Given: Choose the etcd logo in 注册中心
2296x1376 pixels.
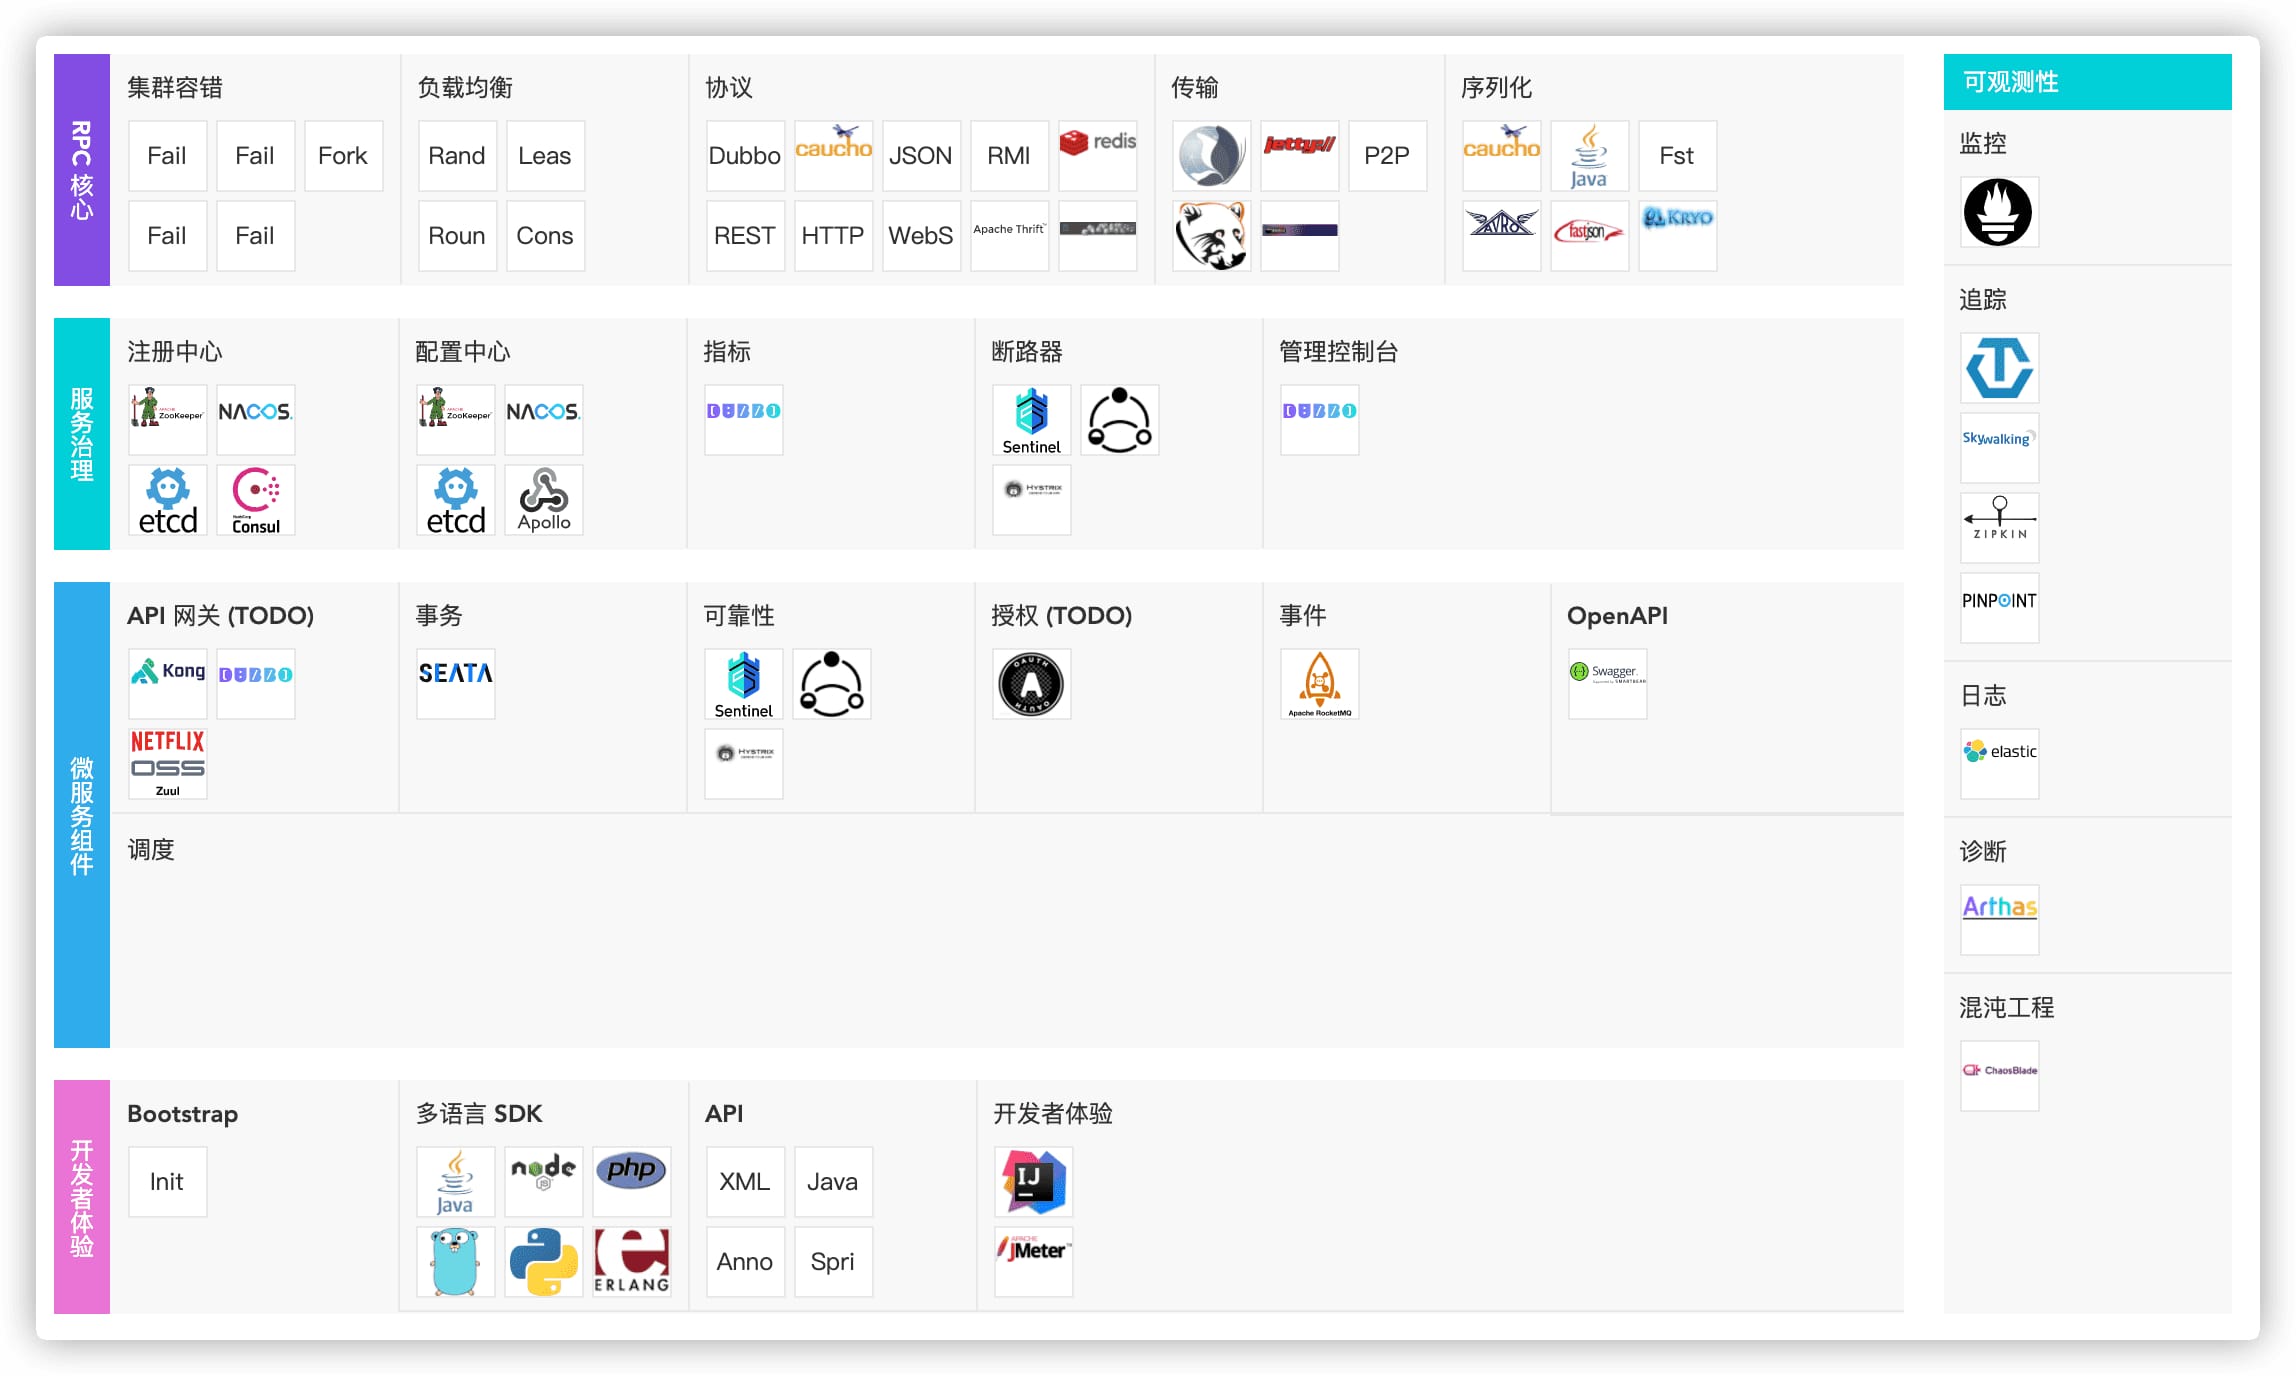Looking at the screenshot, I should [x=168, y=500].
